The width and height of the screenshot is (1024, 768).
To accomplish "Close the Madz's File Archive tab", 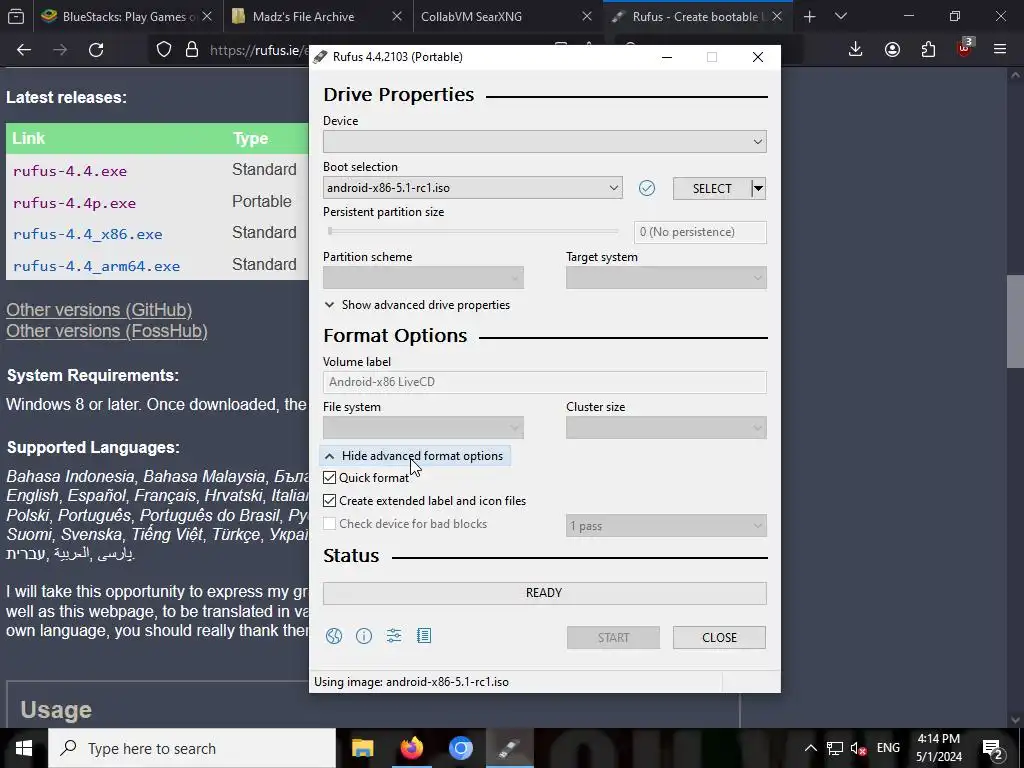I will (x=397, y=17).
